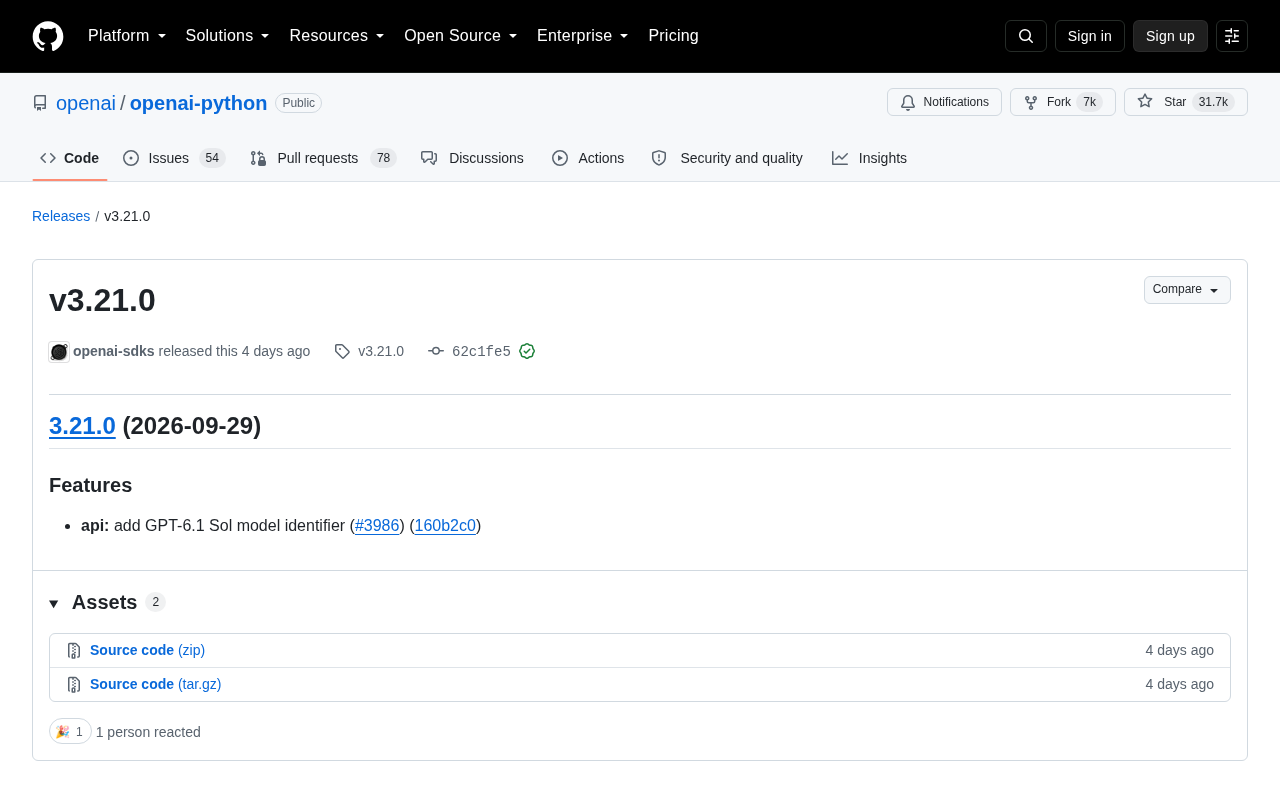Image resolution: width=1280 pixels, height=800 pixels.
Task: Go to the Pricing page
Action: 673,36
